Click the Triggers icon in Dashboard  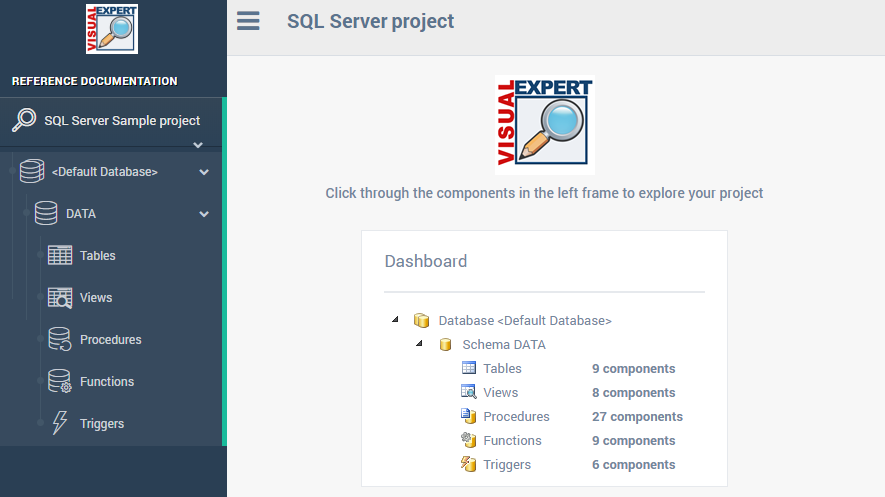point(468,464)
